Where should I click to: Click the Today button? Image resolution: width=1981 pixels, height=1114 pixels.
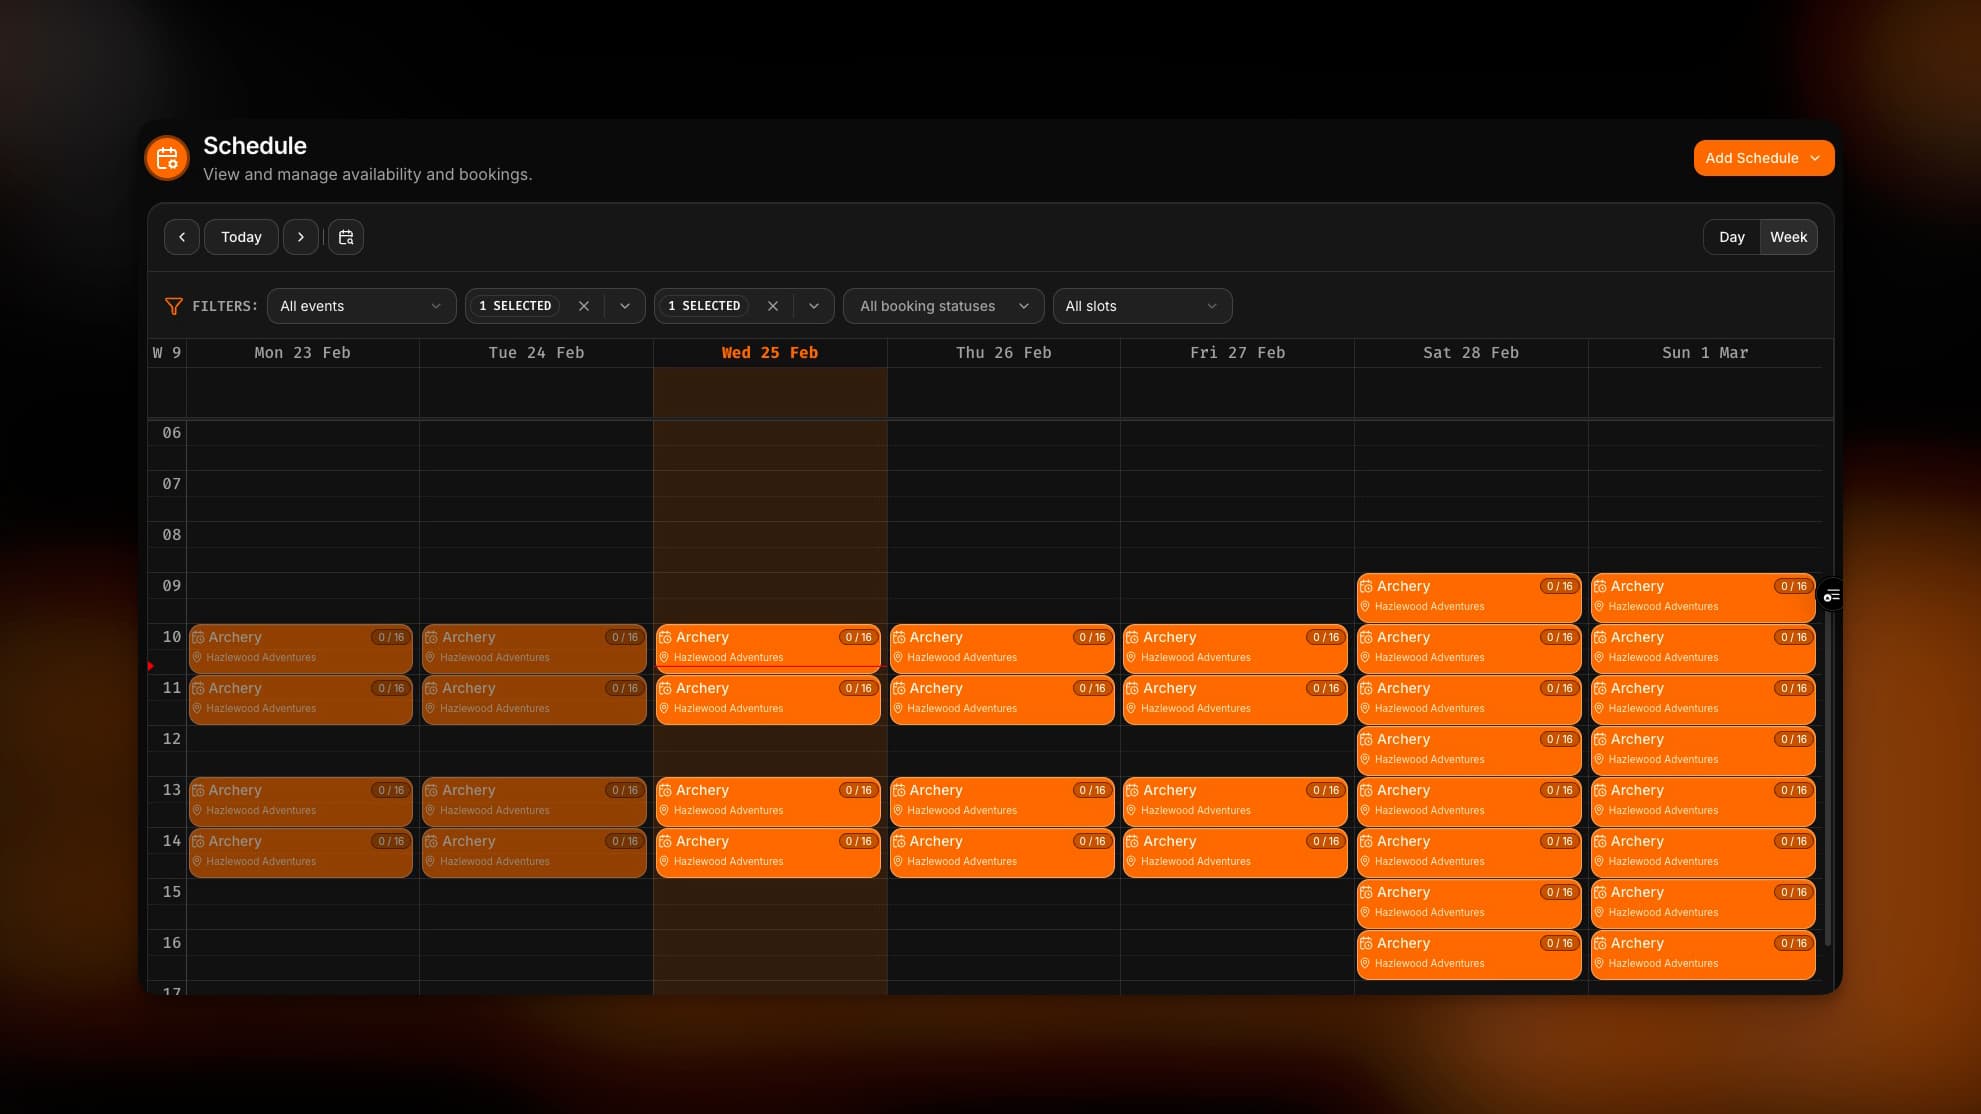240,237
